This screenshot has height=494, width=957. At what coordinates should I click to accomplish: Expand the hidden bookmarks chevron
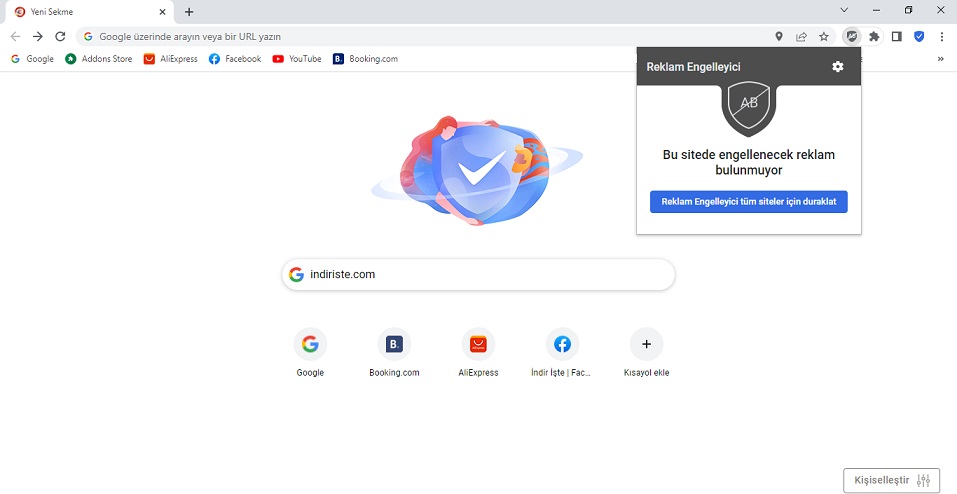pos(941,59)
